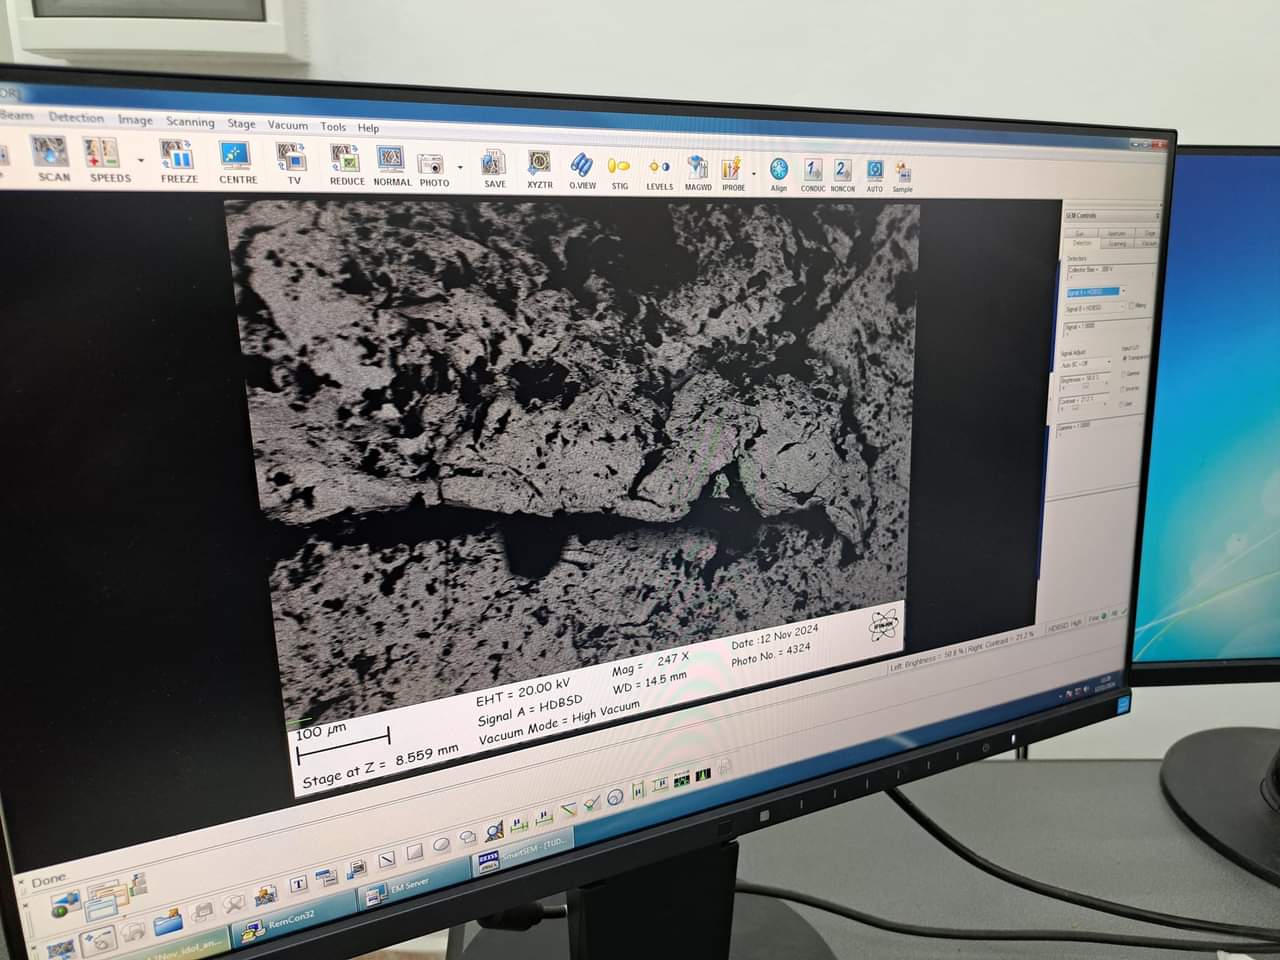Switch to TV scan mode icon
The width and height of the screenshot is (1280, 960).
pos(293,163)
